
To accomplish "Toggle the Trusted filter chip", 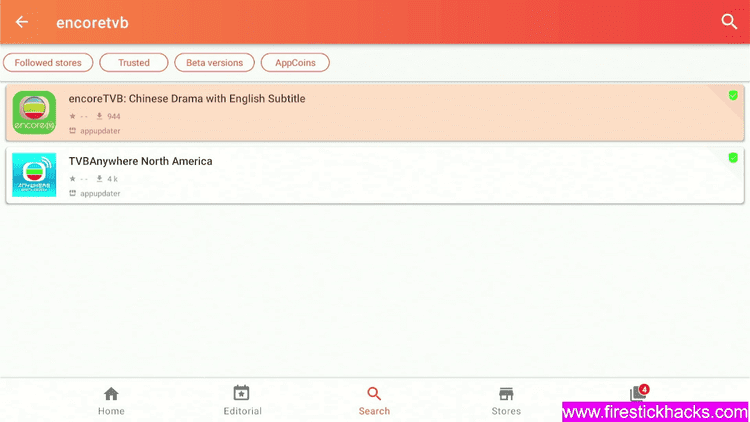I will pos(134,63).
